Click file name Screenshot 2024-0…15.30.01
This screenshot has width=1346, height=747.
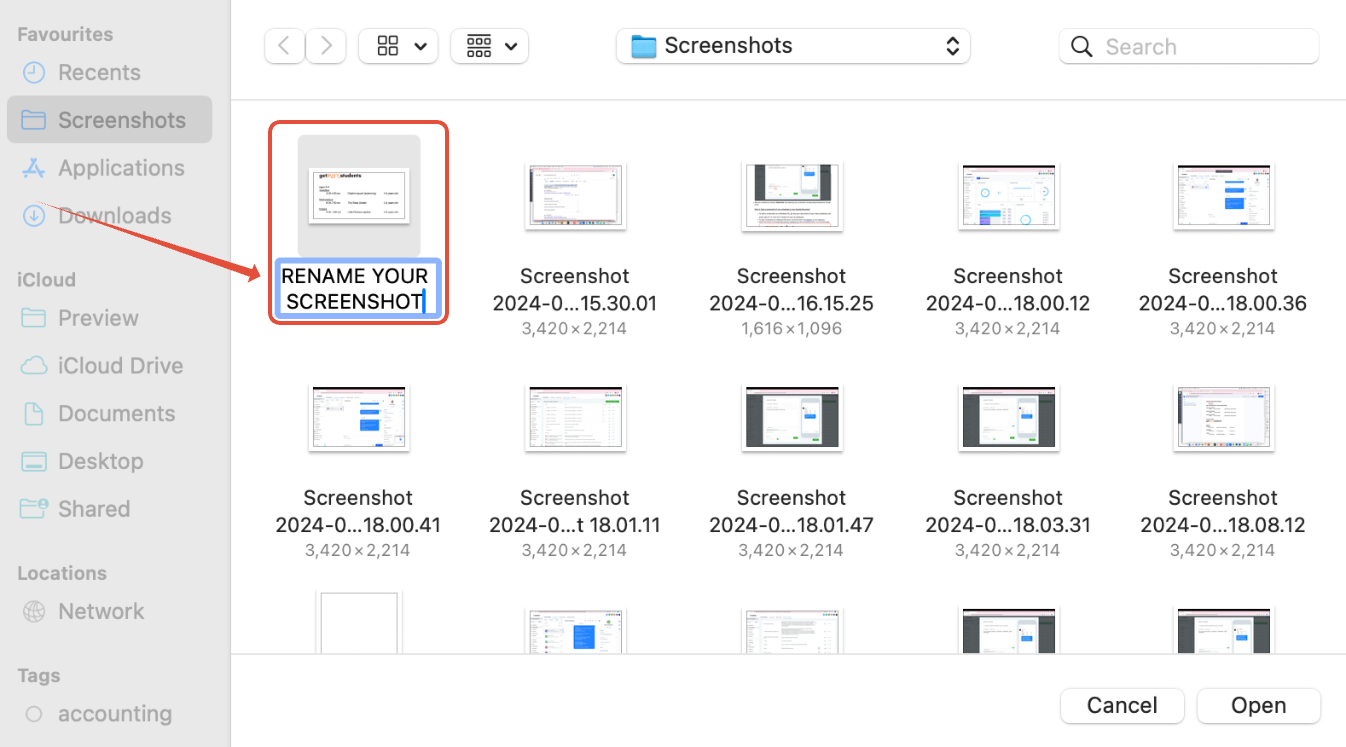coord(575,289)
